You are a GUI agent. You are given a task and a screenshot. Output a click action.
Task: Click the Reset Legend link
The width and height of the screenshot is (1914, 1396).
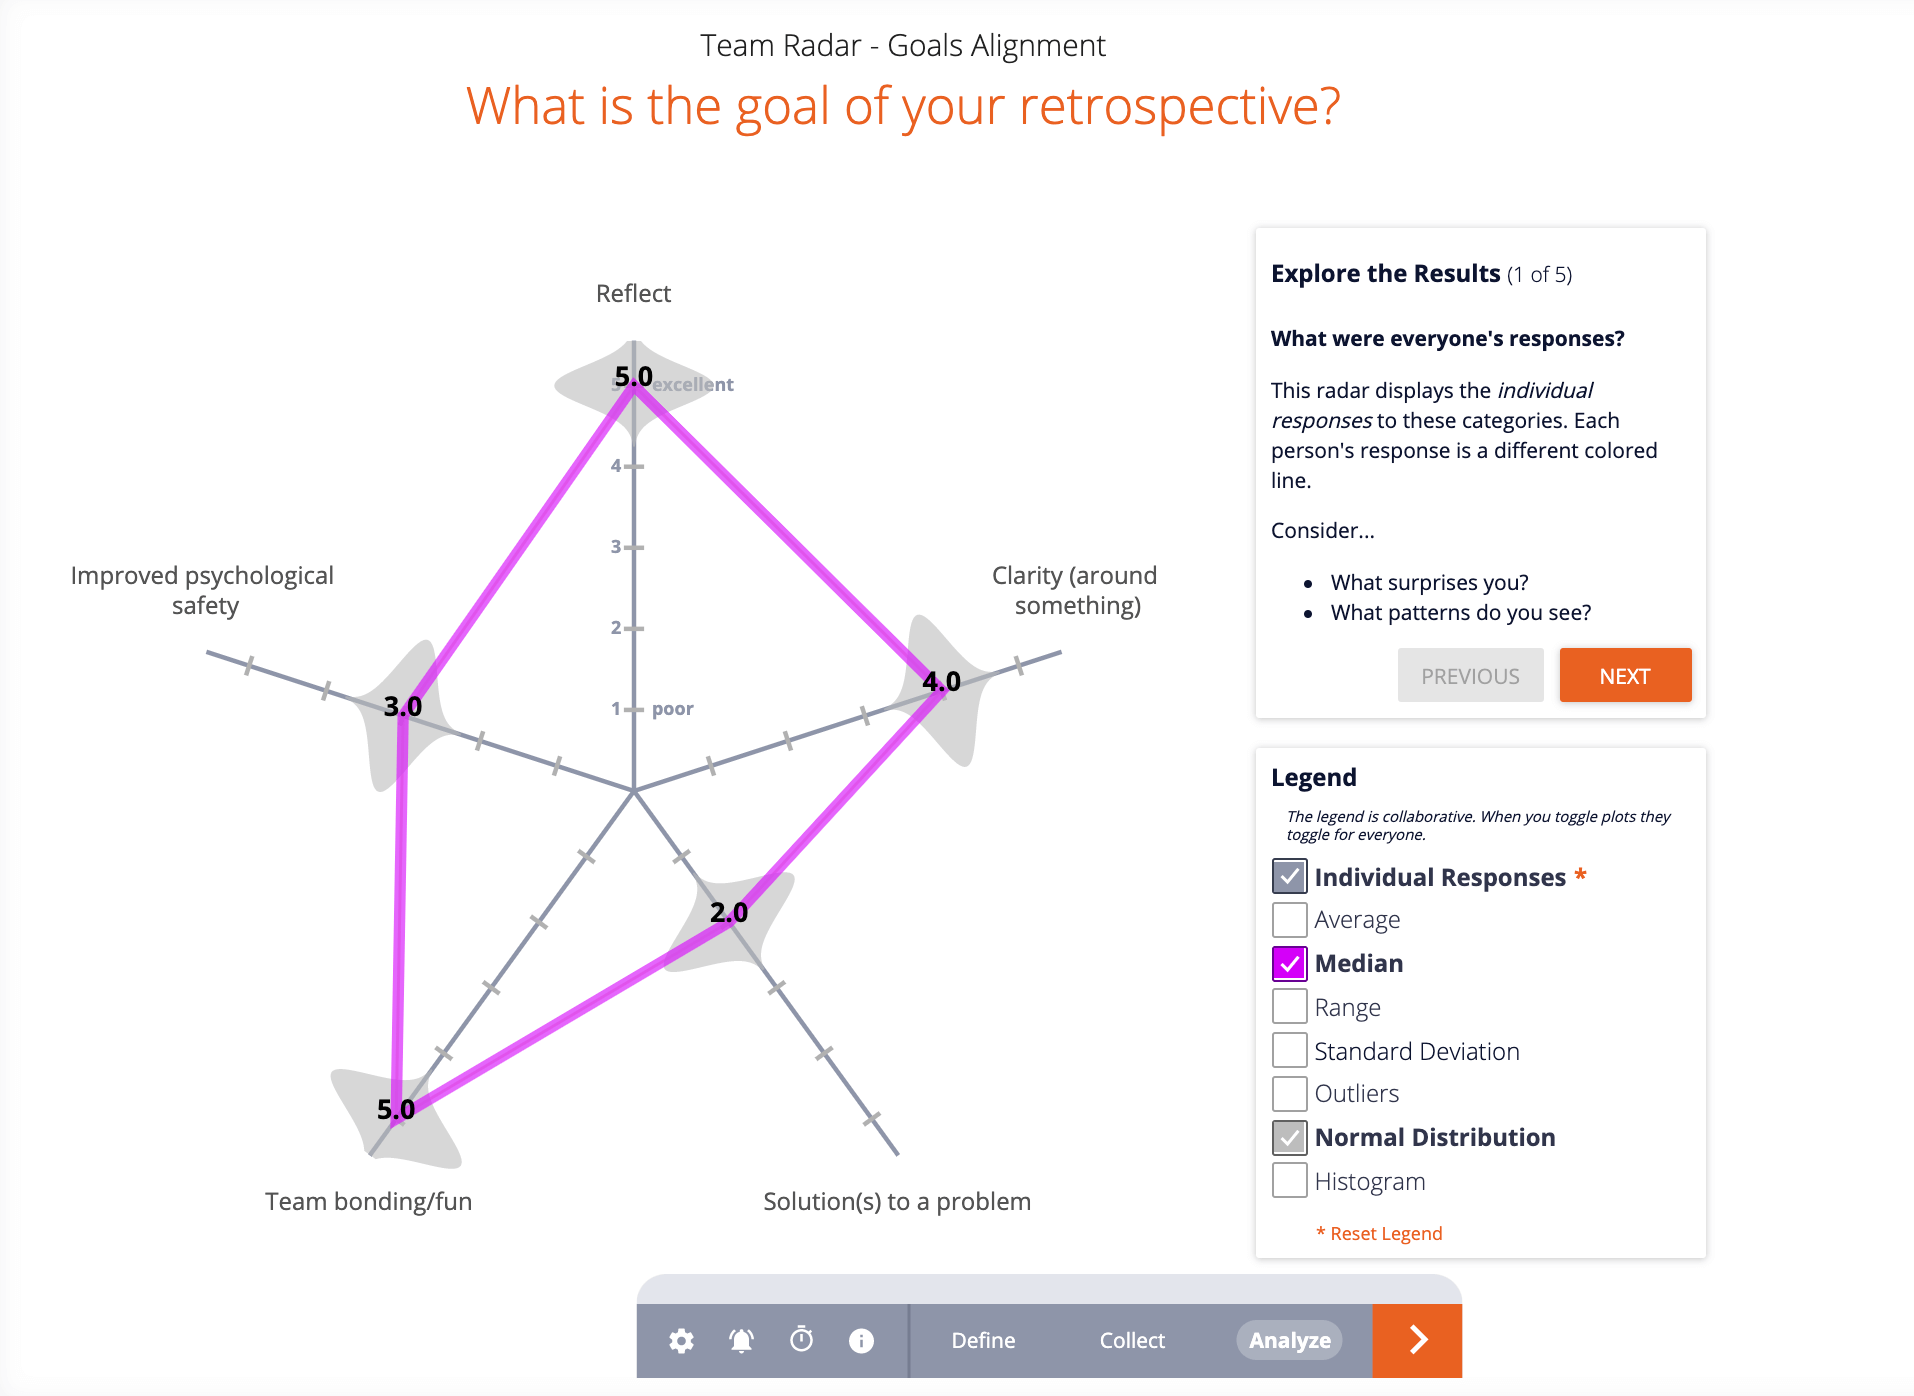point(1380,1232)
